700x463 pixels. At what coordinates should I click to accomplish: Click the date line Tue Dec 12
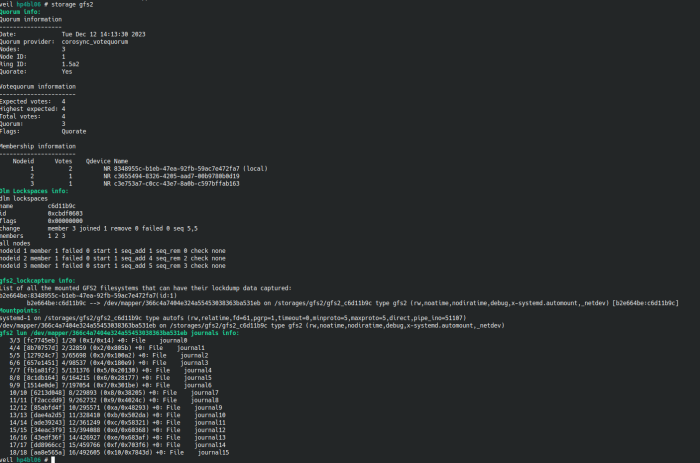(104, 34)
